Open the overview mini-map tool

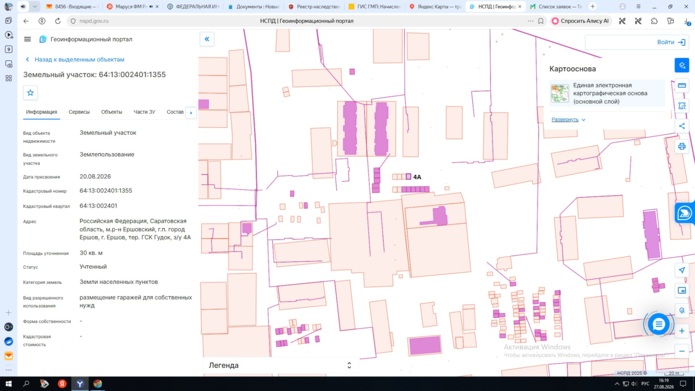682,290
